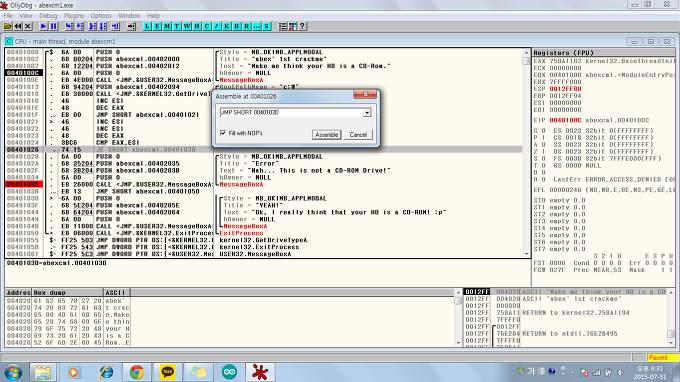The image size is (680, 382).
Task: Open the View menu
Action: coord(26,16)
